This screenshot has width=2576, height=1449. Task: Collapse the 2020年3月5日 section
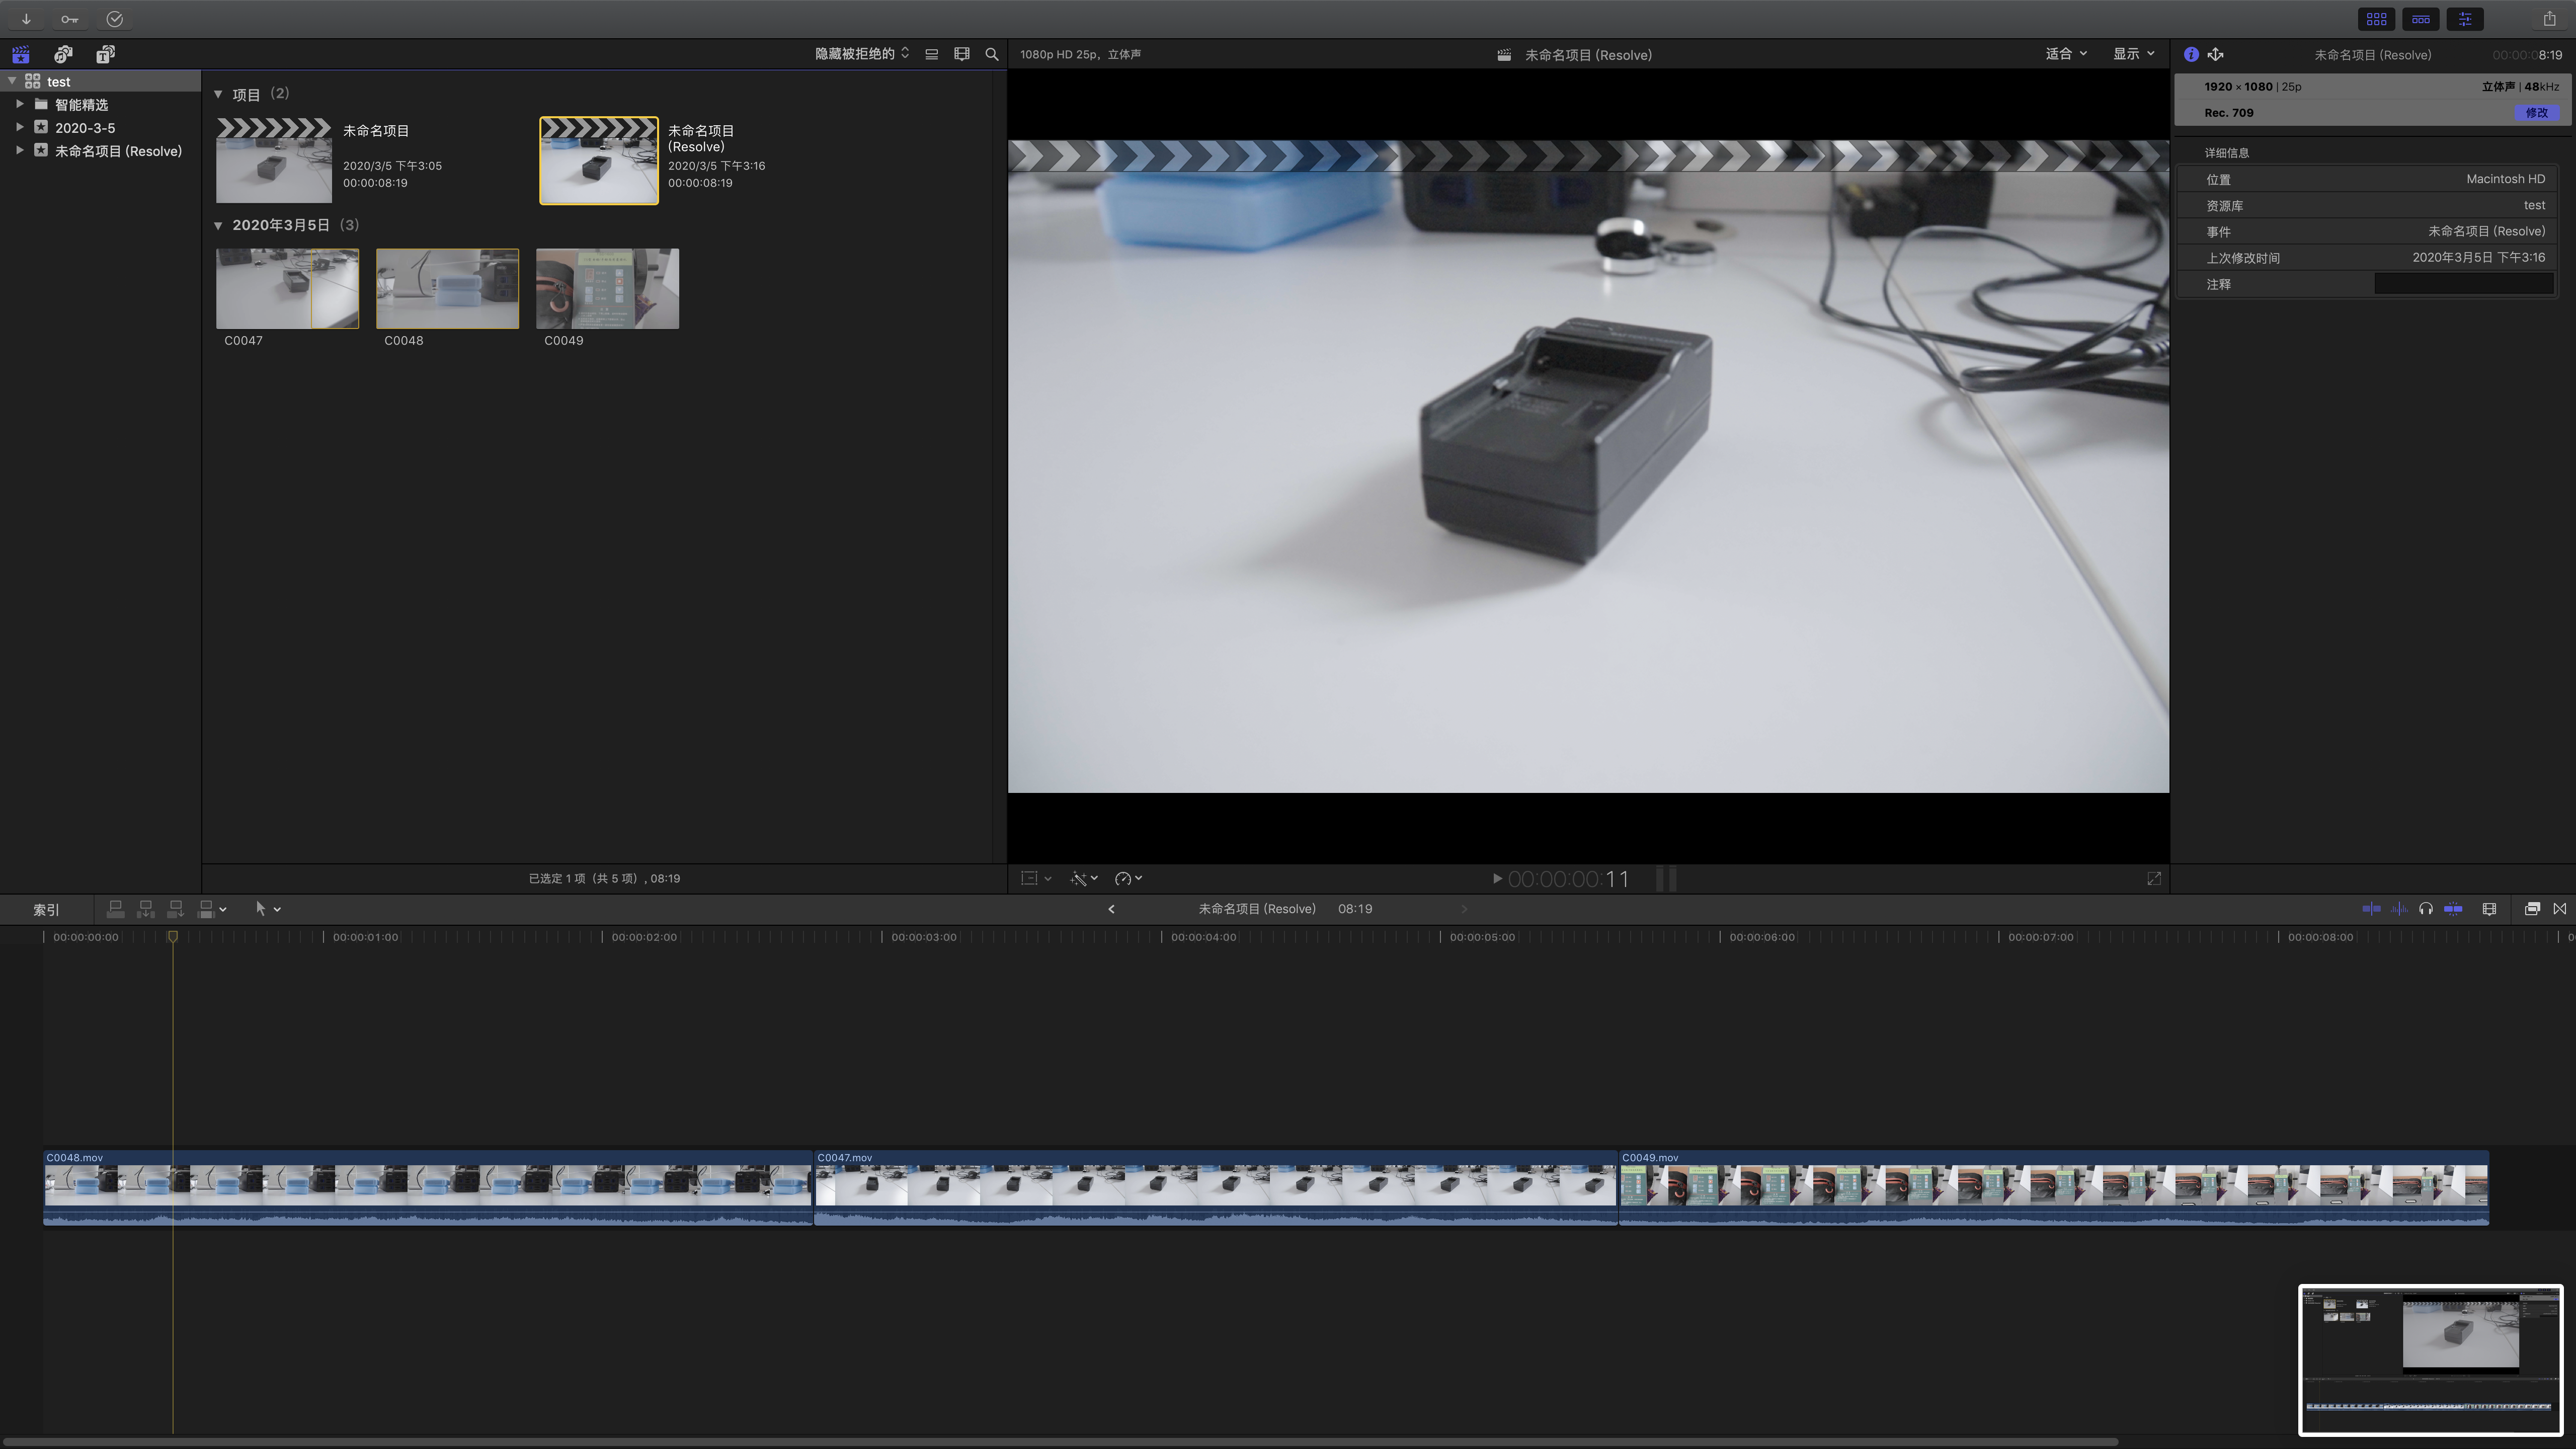tap(218, 225)
